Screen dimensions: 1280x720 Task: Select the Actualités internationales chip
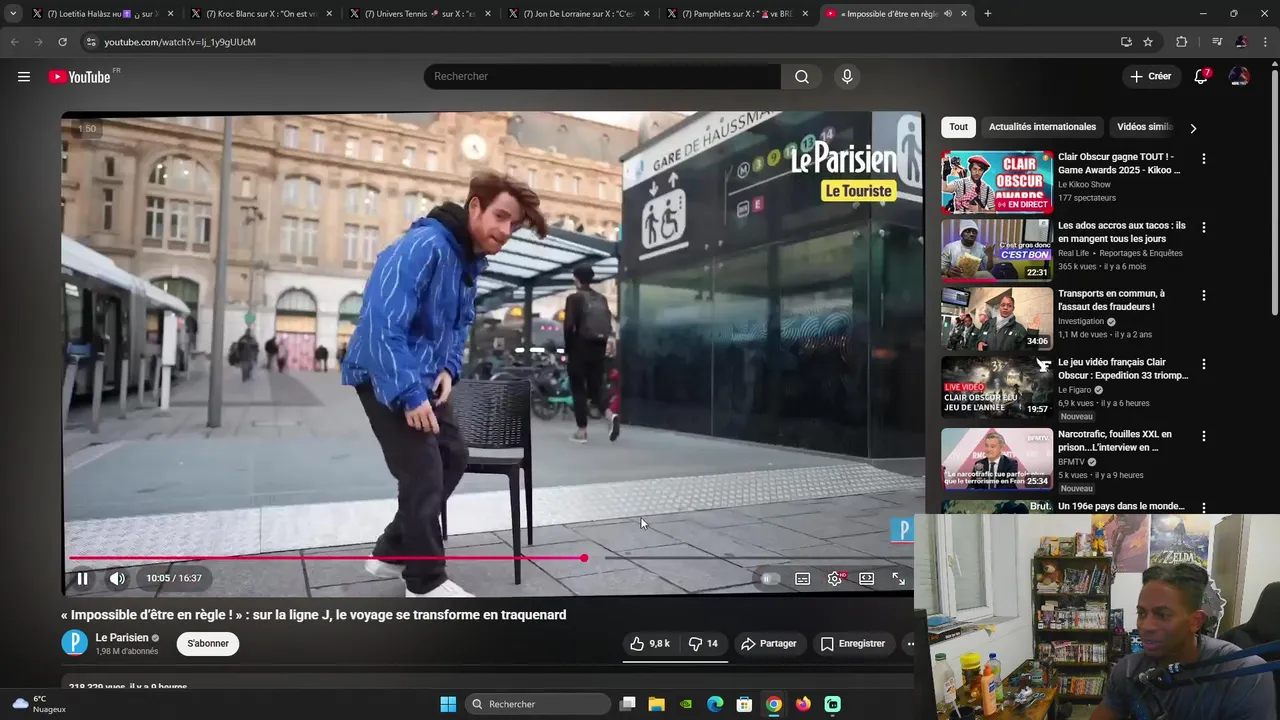[1042, 127]
